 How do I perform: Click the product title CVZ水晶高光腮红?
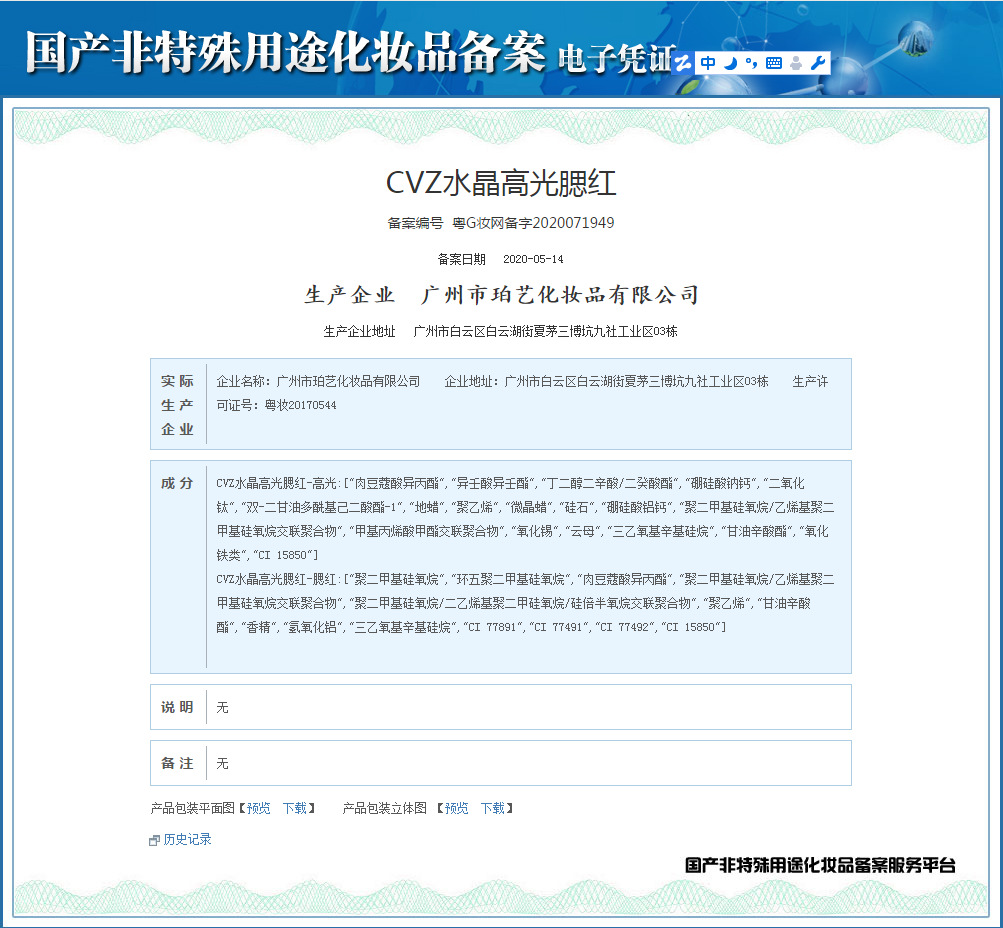501,183
